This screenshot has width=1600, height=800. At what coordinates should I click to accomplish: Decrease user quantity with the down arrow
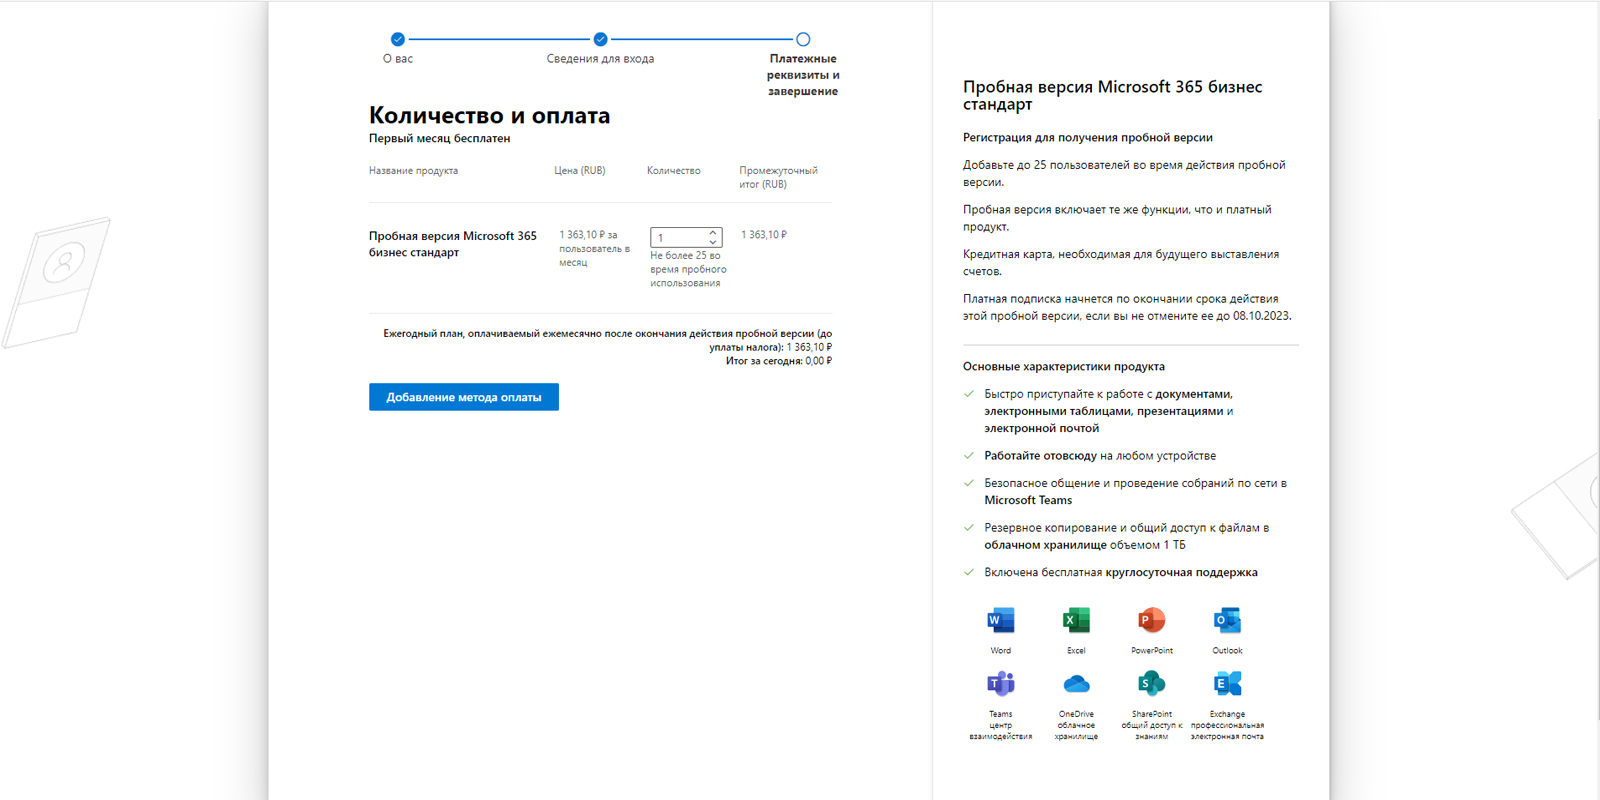tap(713, 242)
